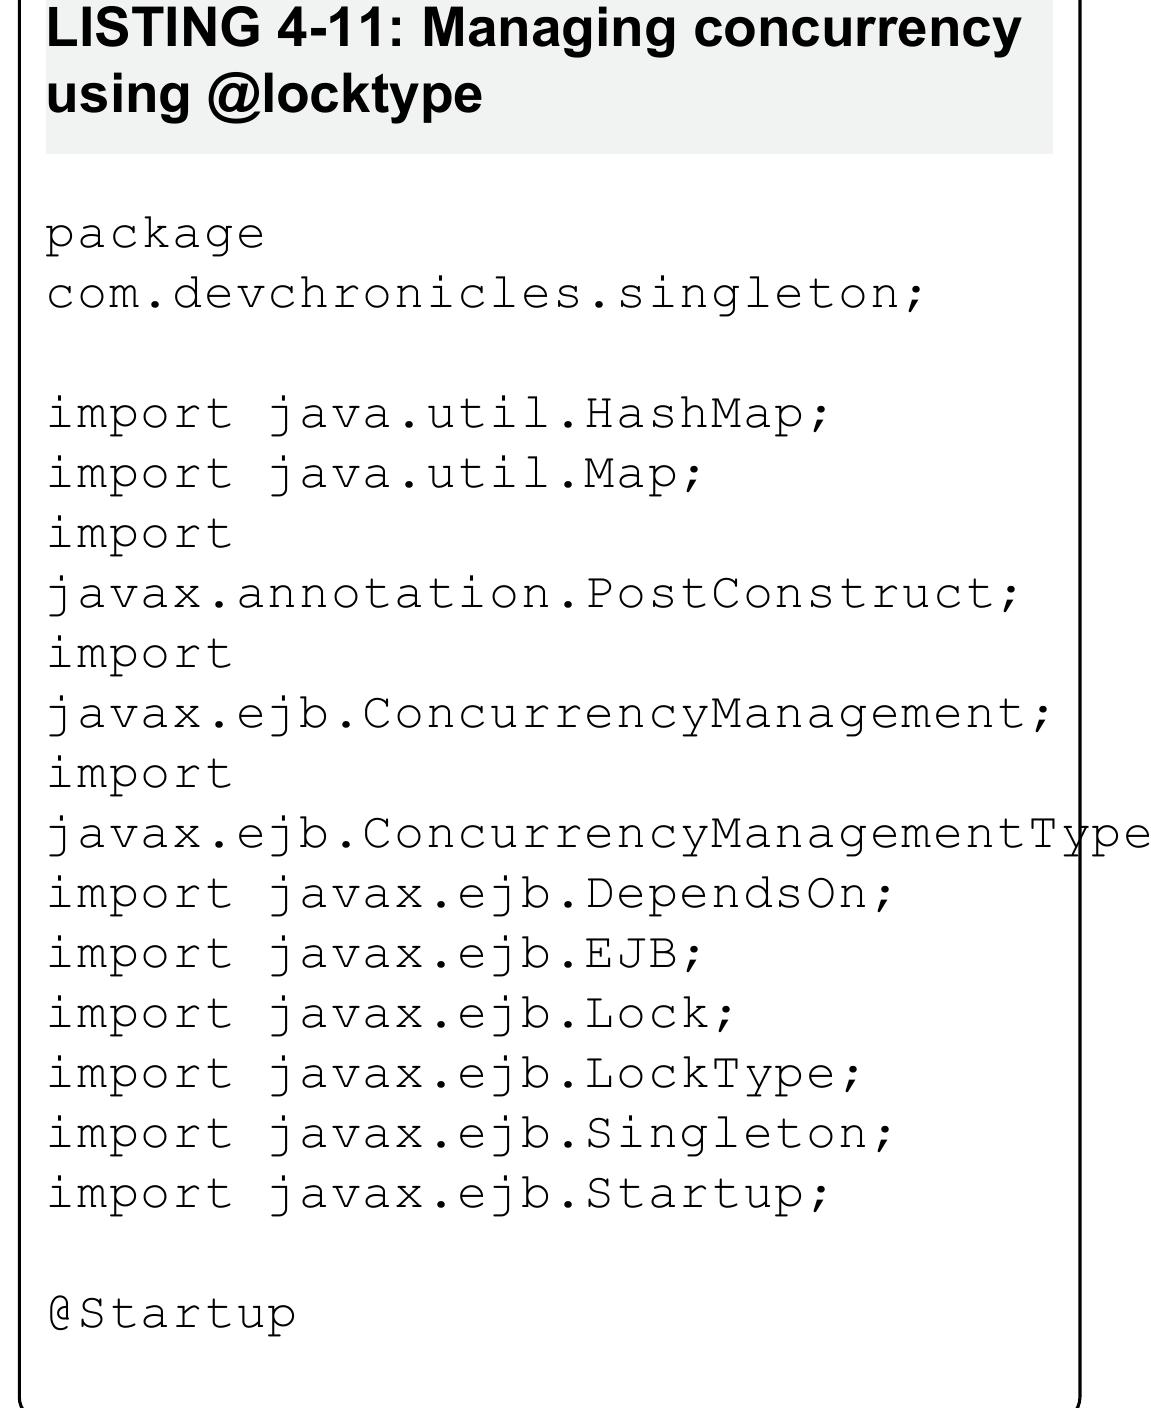Click the import javax.ejb.Singleton line
This screenshot has width=1151, height=1408.
click(470, 1134)
